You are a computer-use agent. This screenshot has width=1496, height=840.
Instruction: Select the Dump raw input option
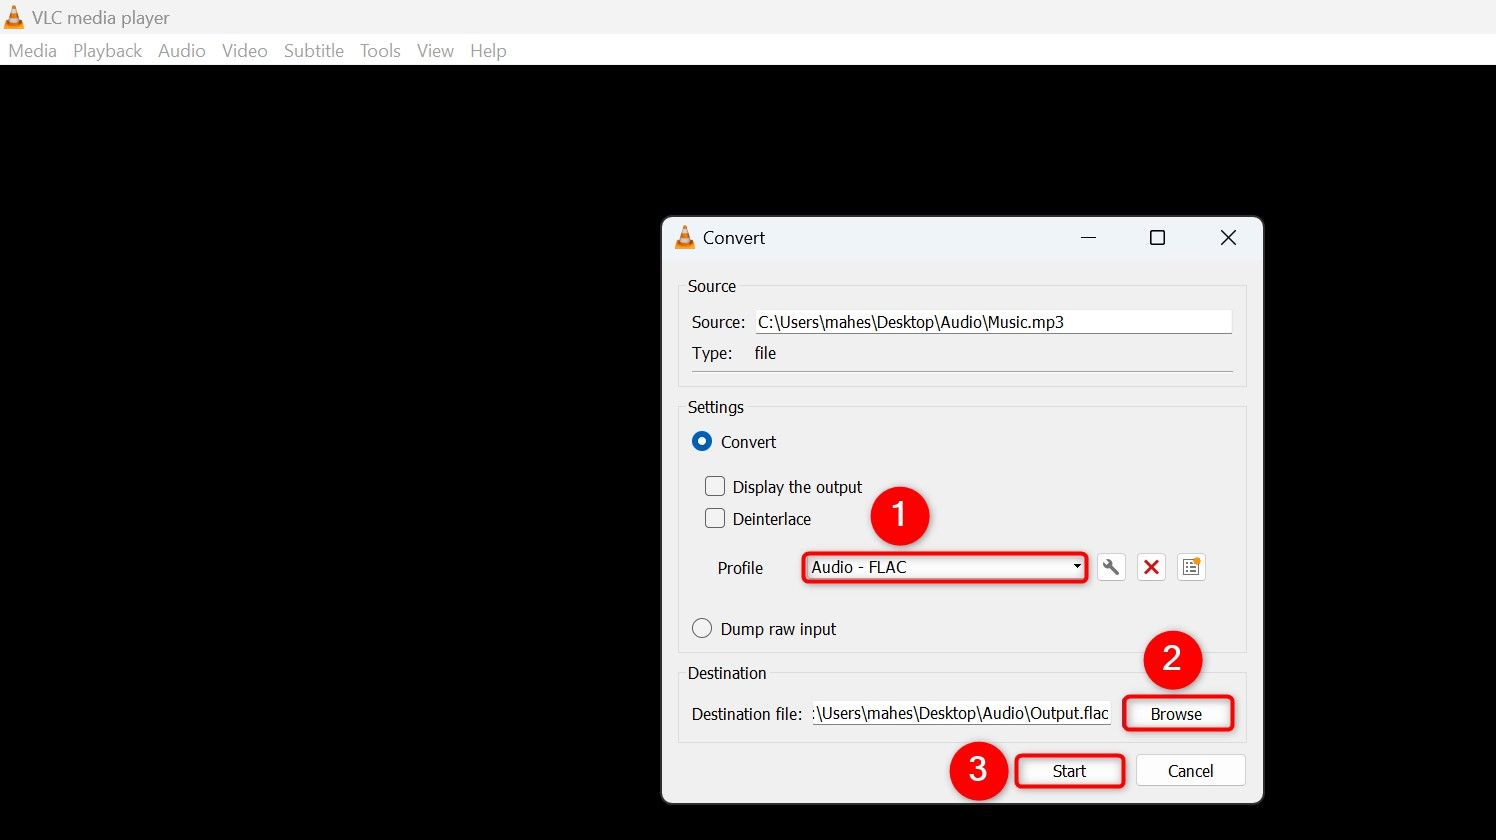(703, 629)
